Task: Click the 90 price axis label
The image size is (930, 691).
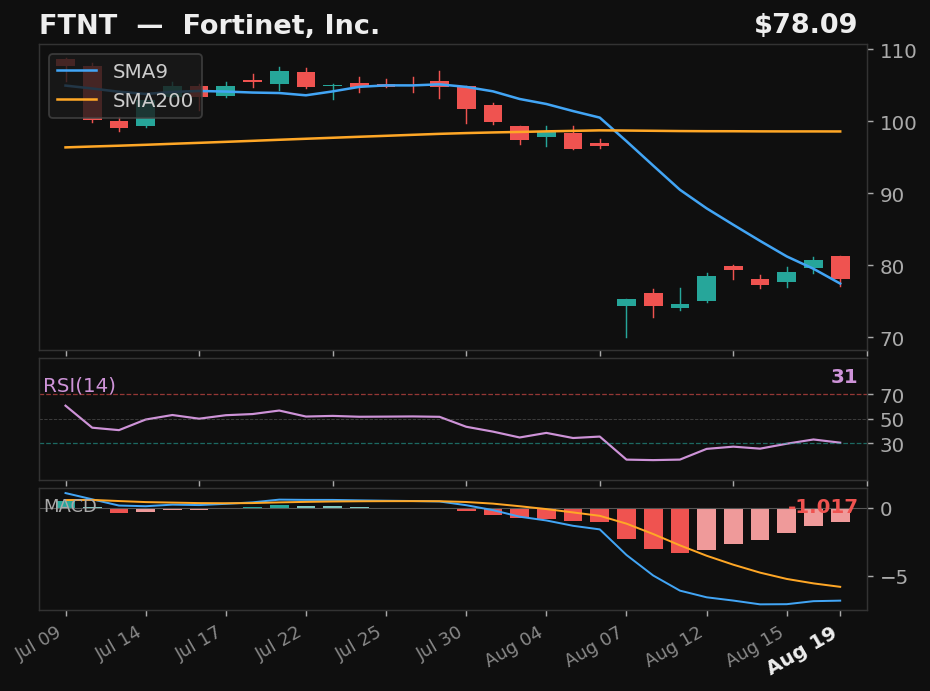Action: pyautogui.click(x=892, y=195)
